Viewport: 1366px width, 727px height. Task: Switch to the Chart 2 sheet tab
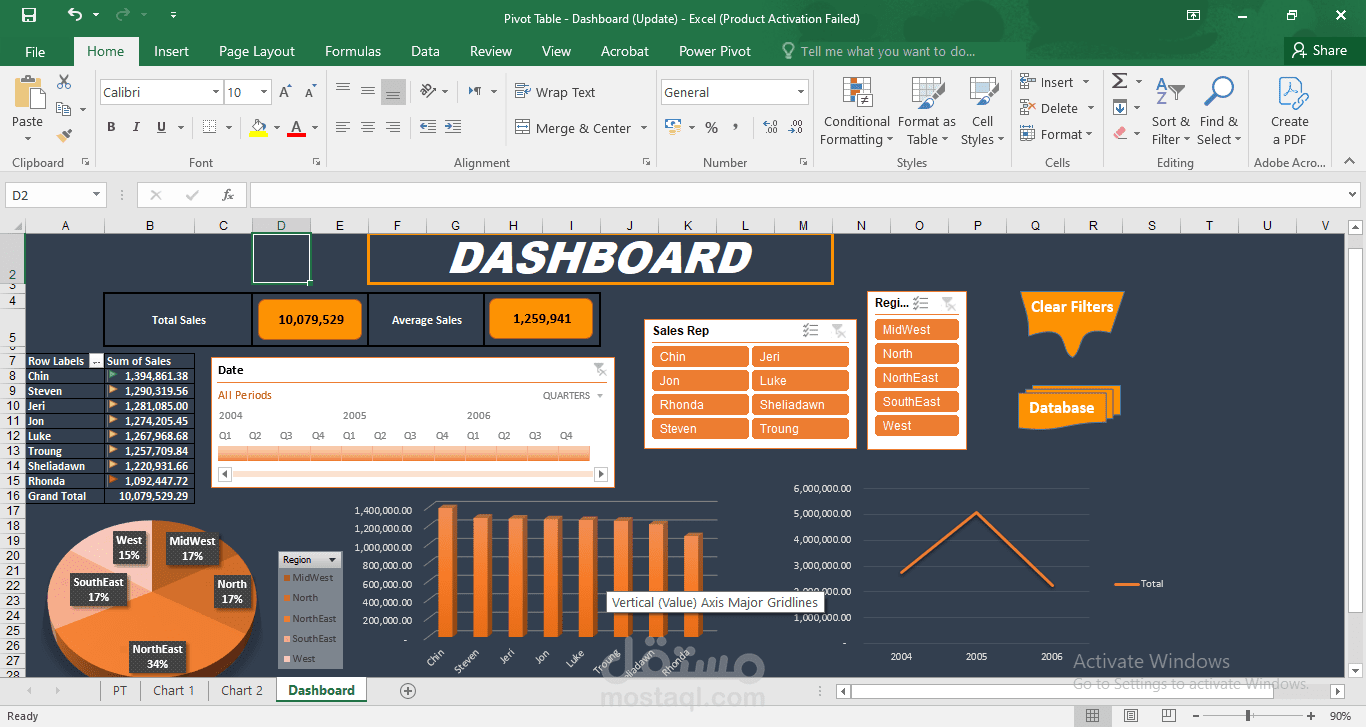click(x=242, y=690)
